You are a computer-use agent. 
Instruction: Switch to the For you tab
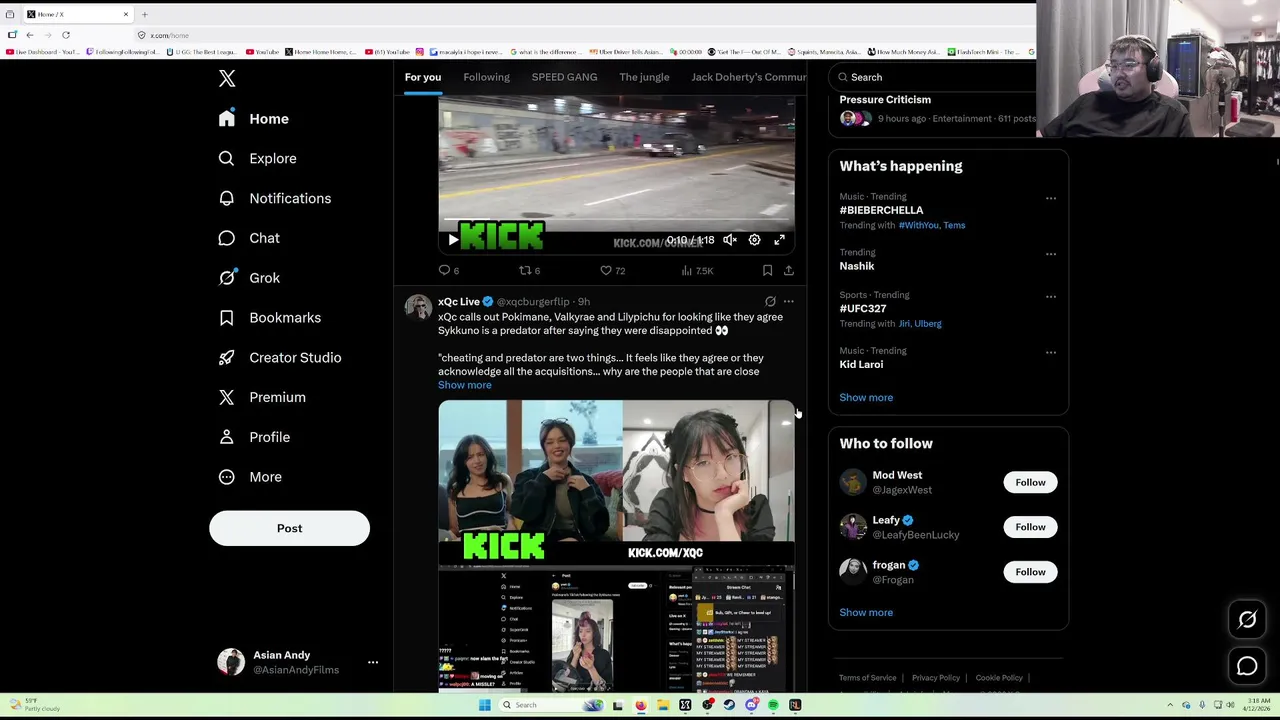[423, 77]
